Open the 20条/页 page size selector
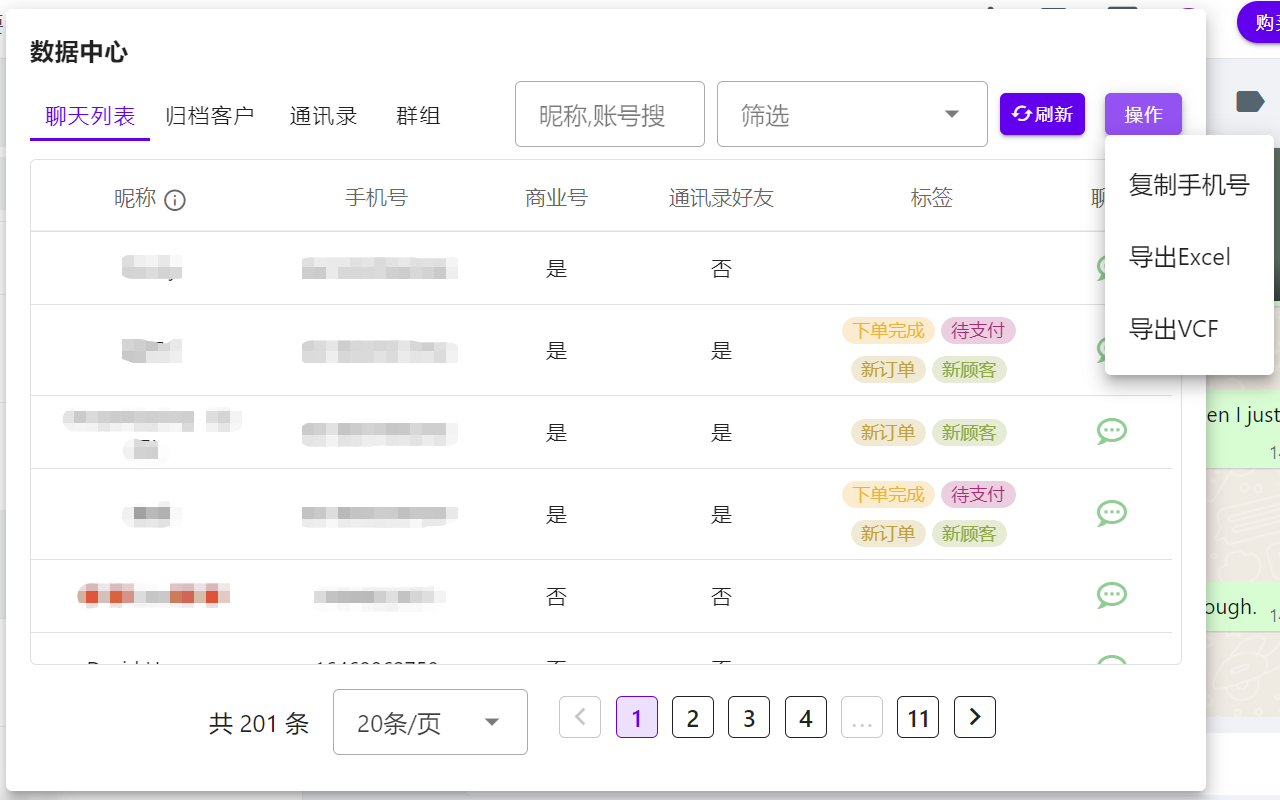 click(430, 721)
